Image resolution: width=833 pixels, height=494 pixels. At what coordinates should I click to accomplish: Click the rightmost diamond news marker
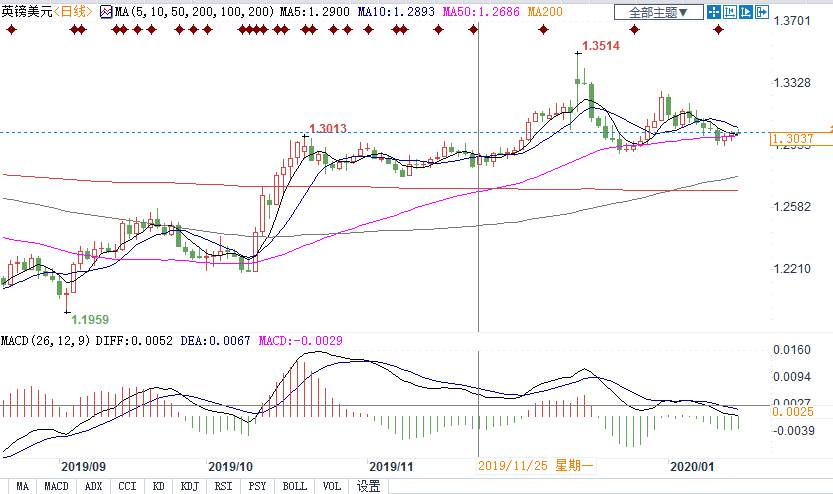718,30
